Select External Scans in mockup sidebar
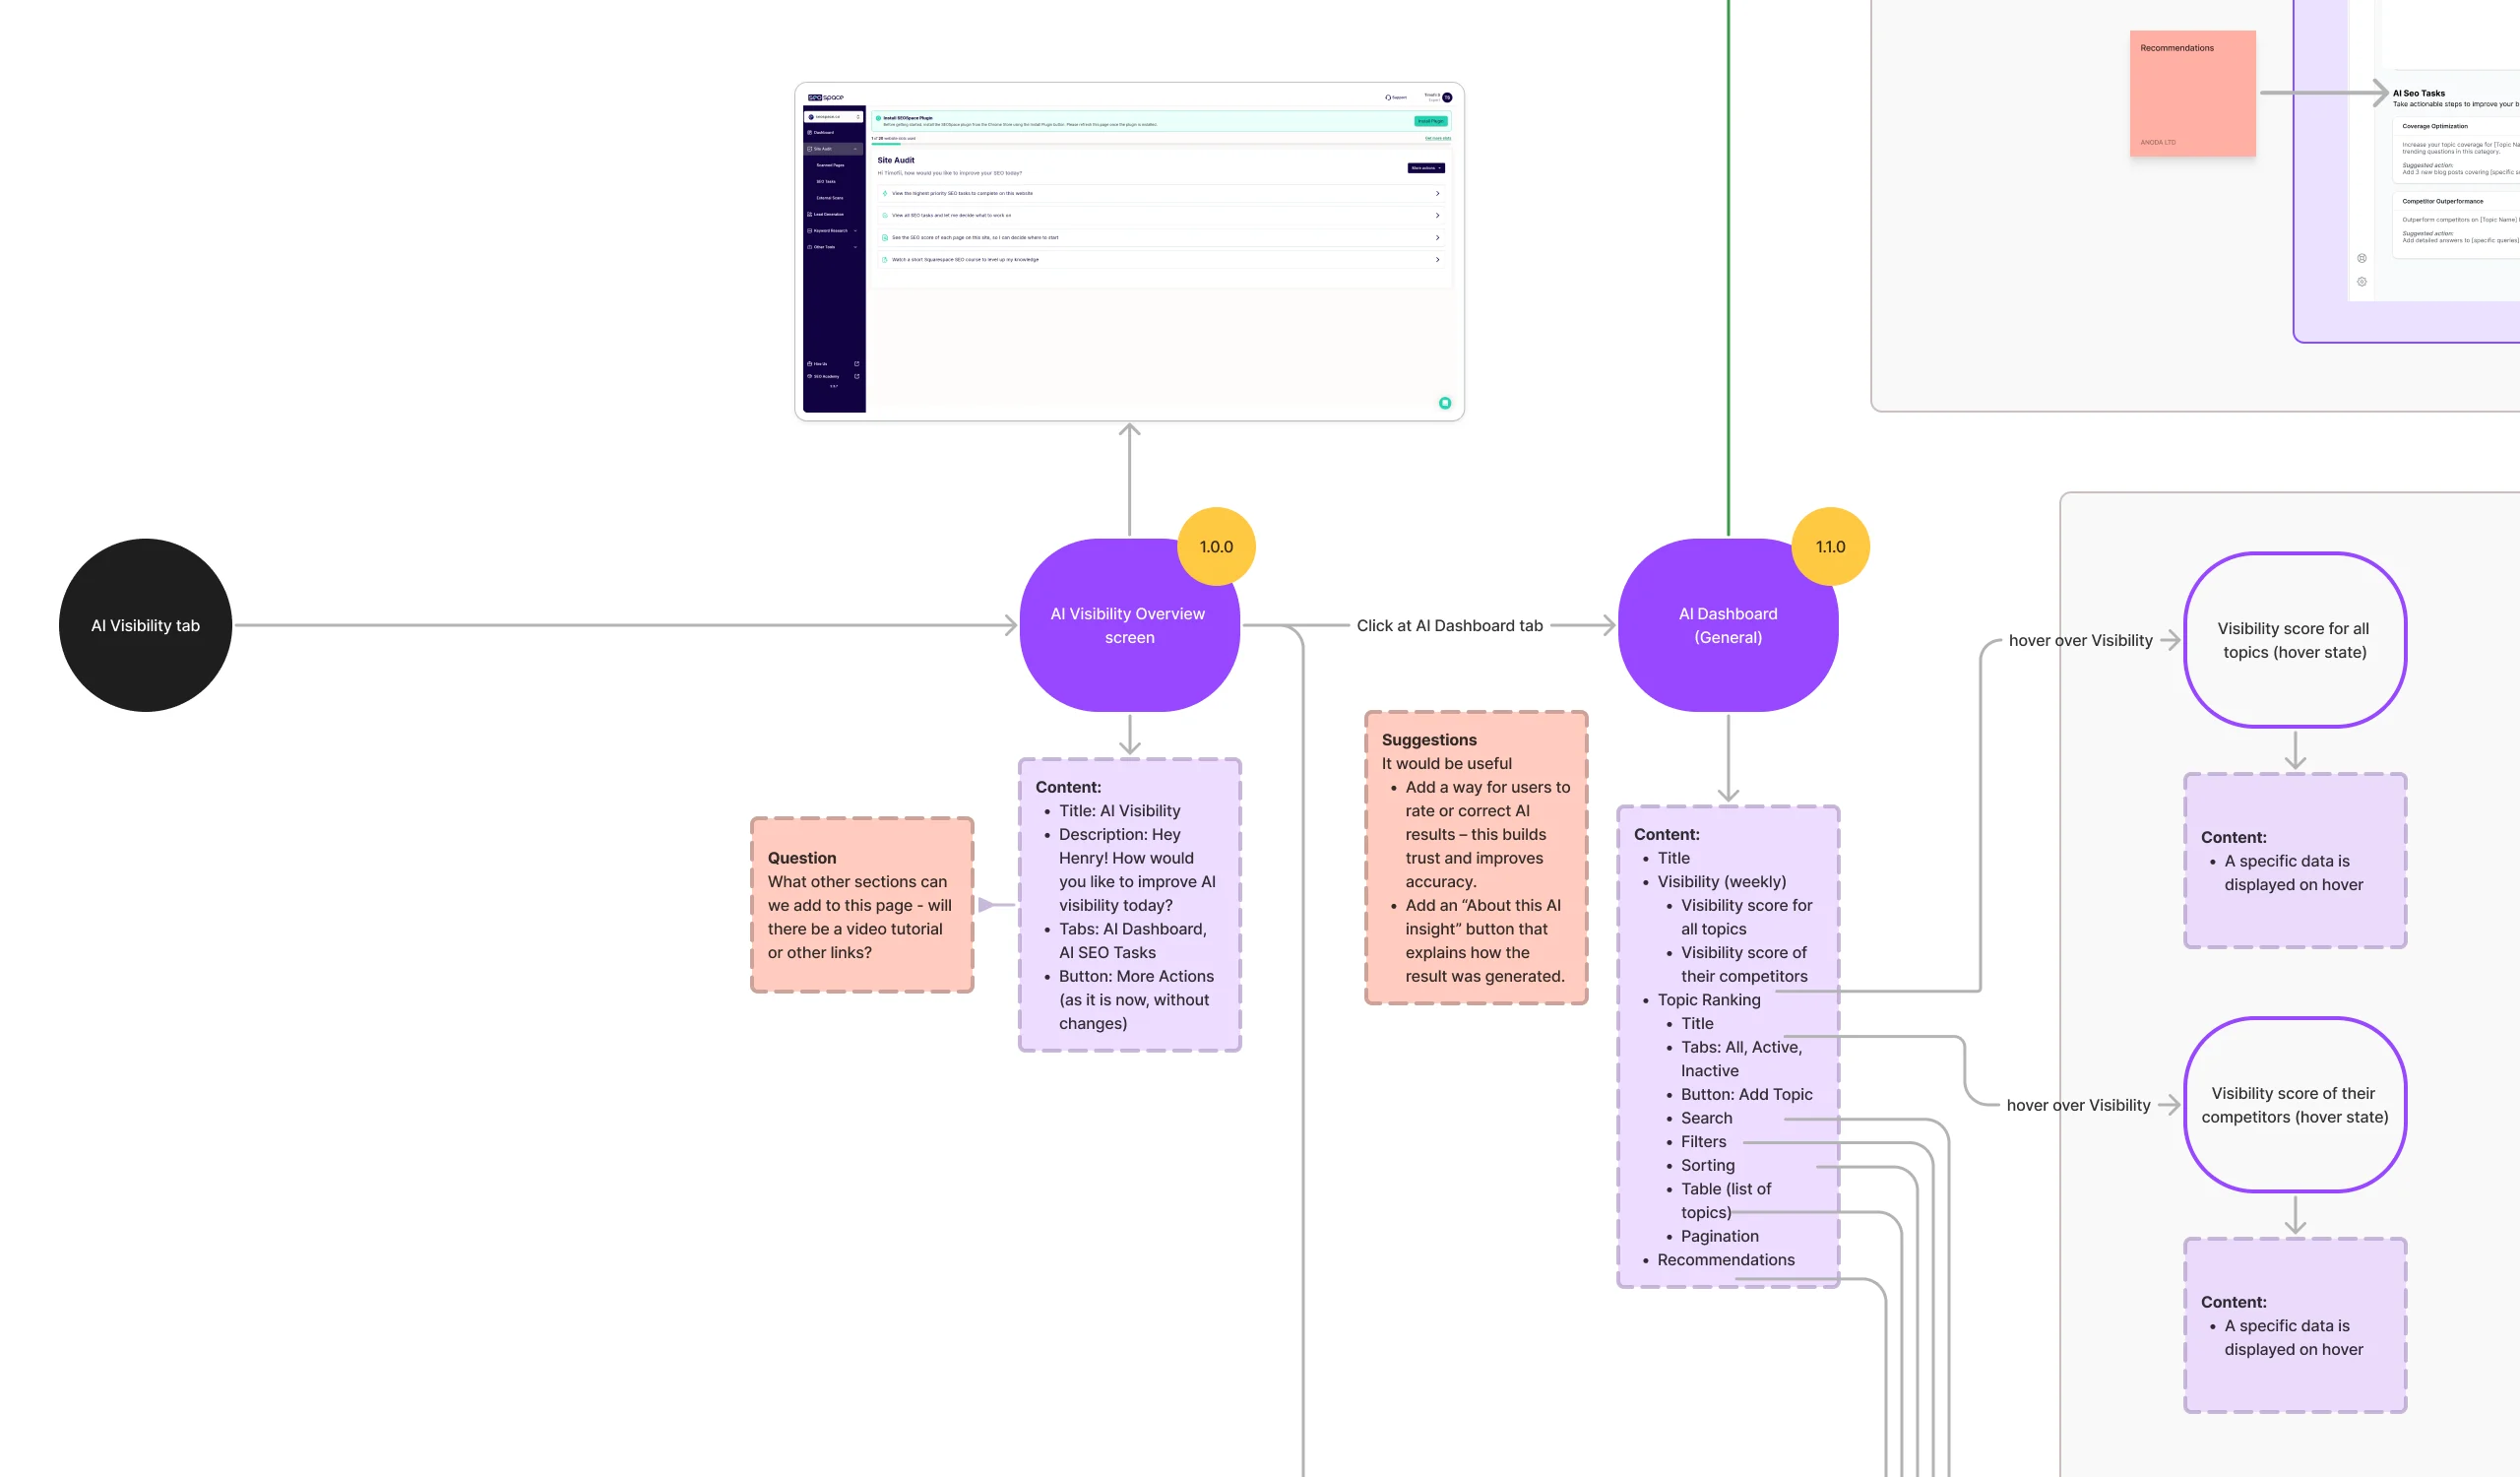 (x=830, y=198)
